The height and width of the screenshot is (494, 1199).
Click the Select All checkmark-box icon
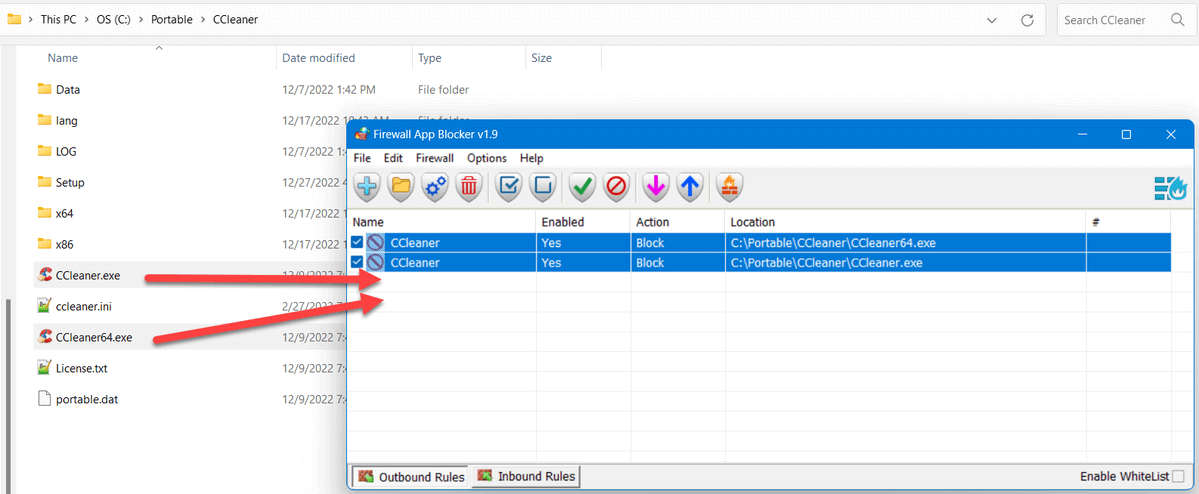[x=509, y=187]
